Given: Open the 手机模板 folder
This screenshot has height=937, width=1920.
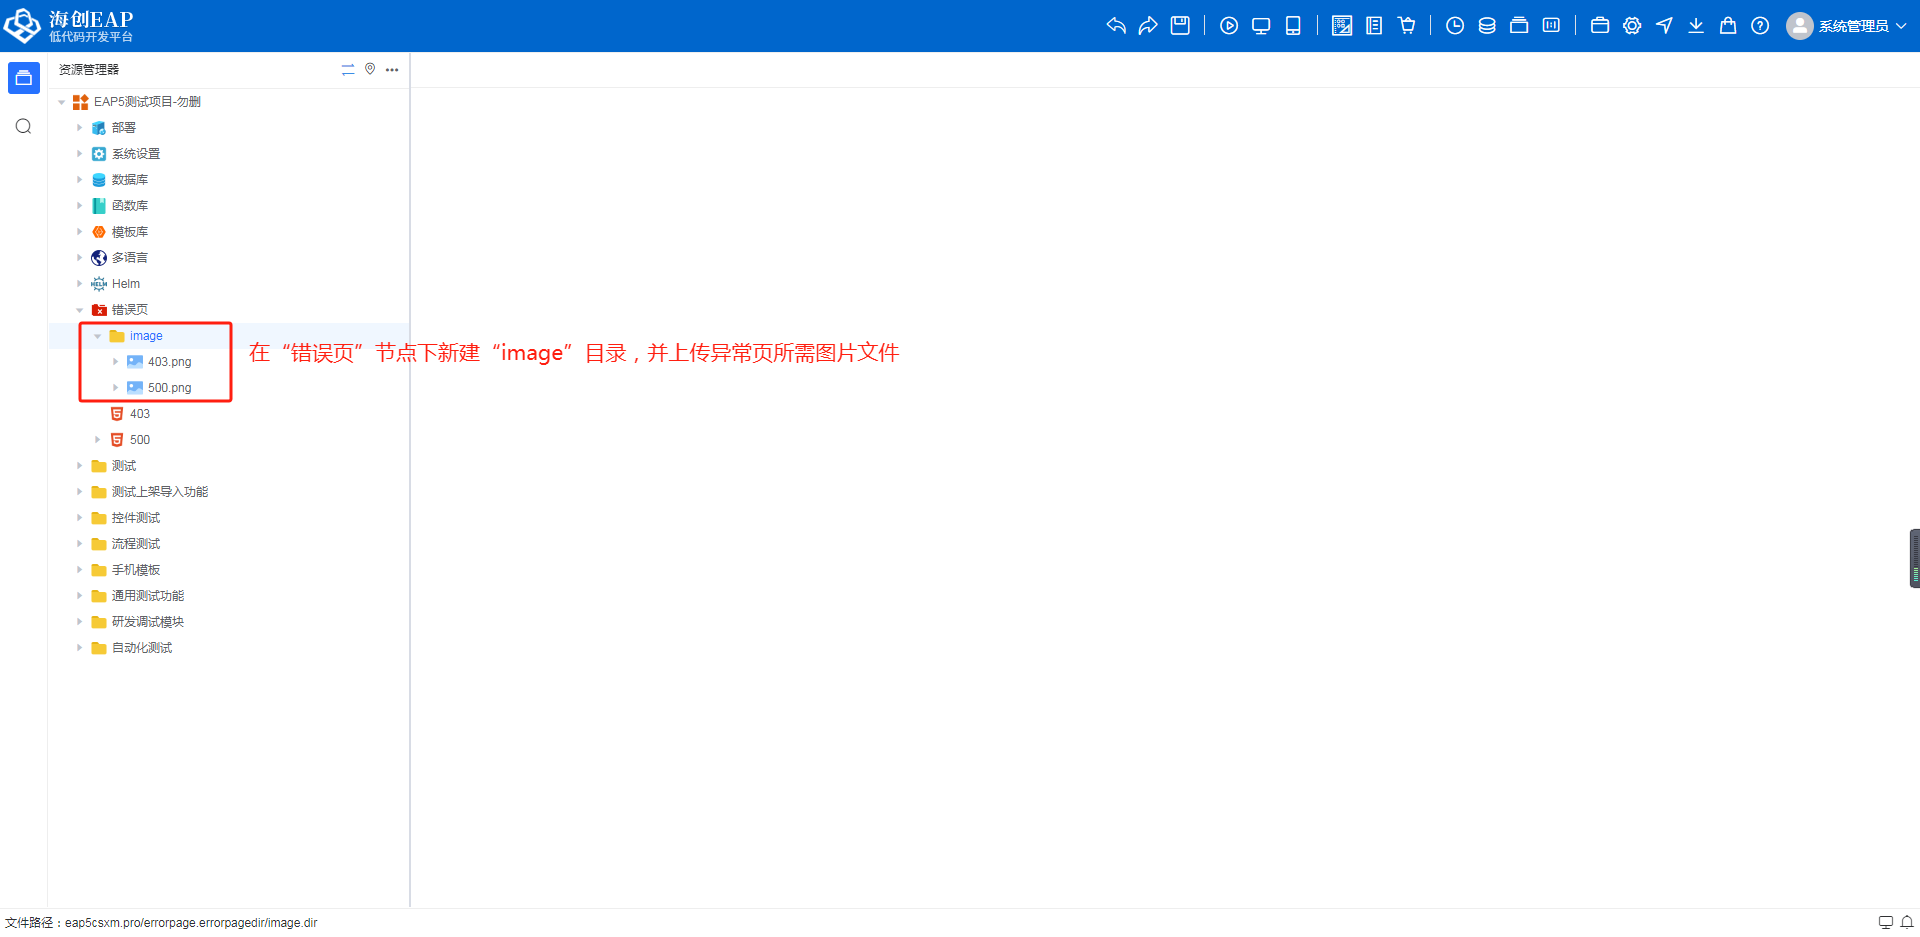Looking at the screenshot, I should [x=135, y=570].
